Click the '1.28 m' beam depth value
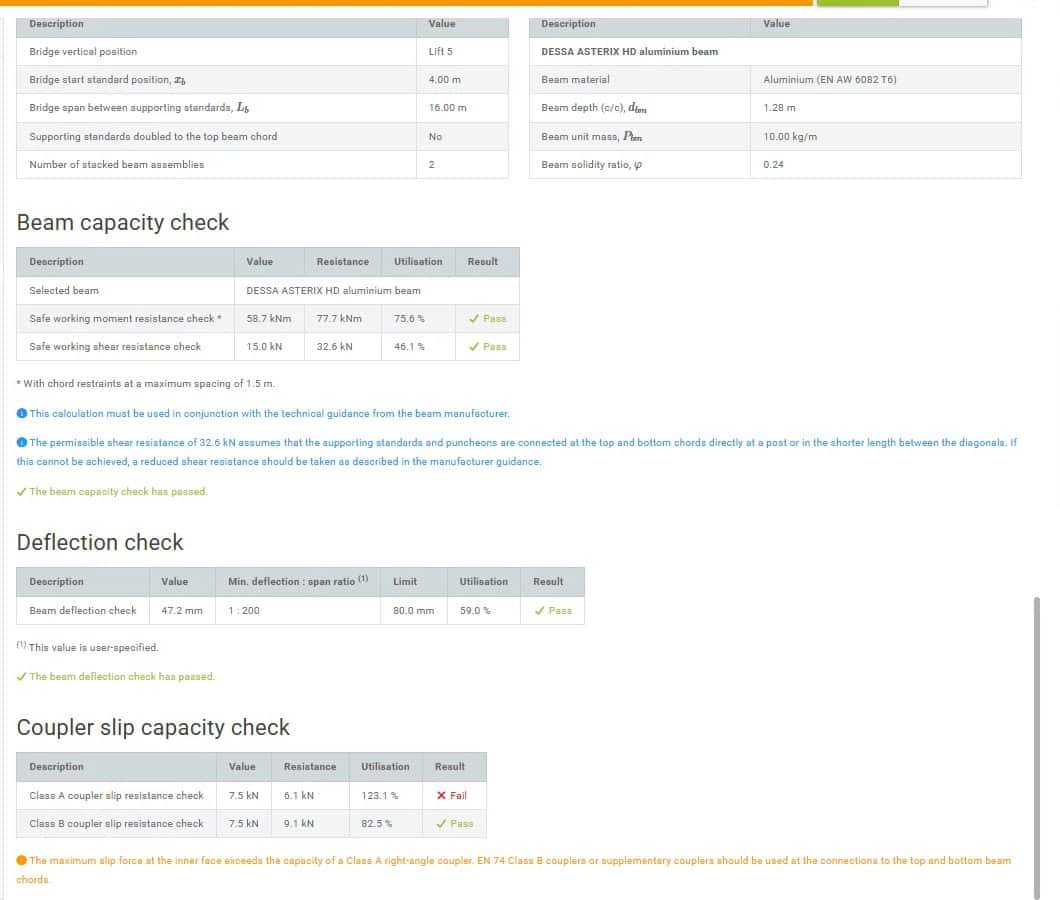 click(x=779, y=108)
